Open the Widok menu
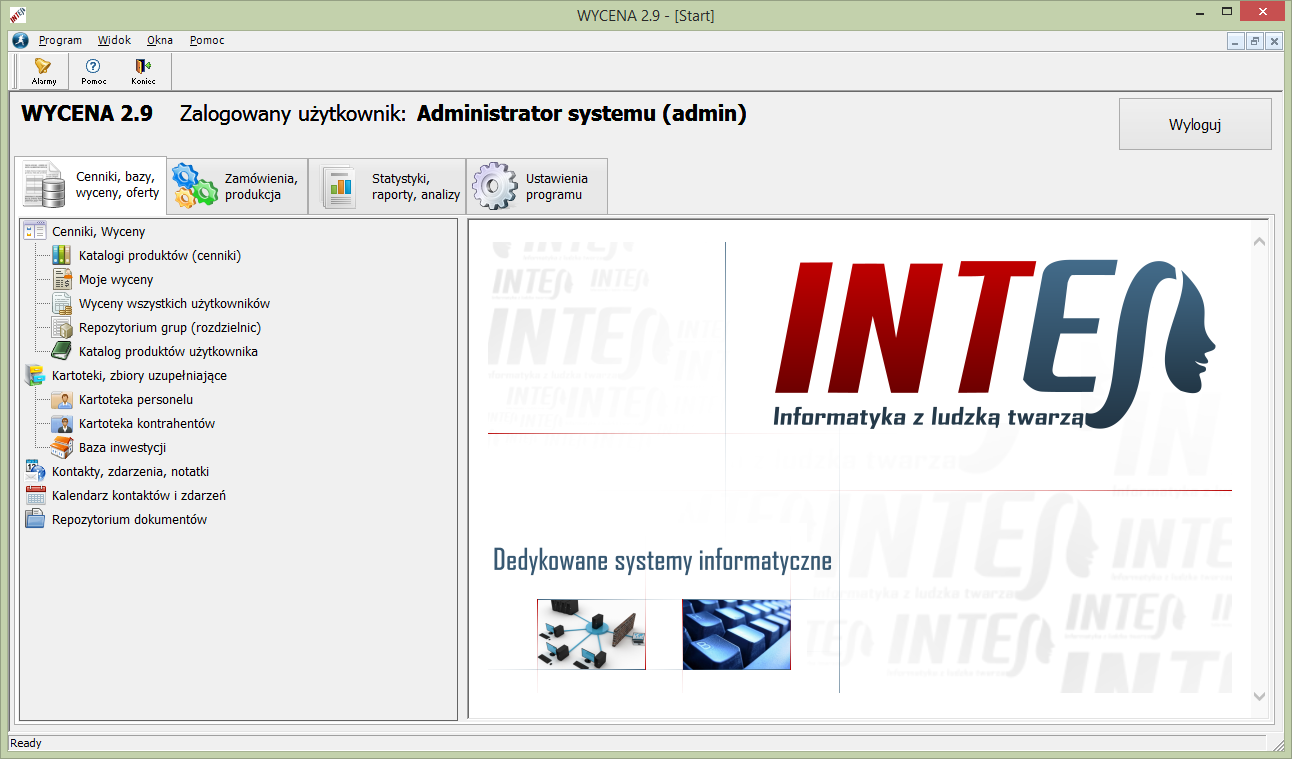 tap(114, 41)
